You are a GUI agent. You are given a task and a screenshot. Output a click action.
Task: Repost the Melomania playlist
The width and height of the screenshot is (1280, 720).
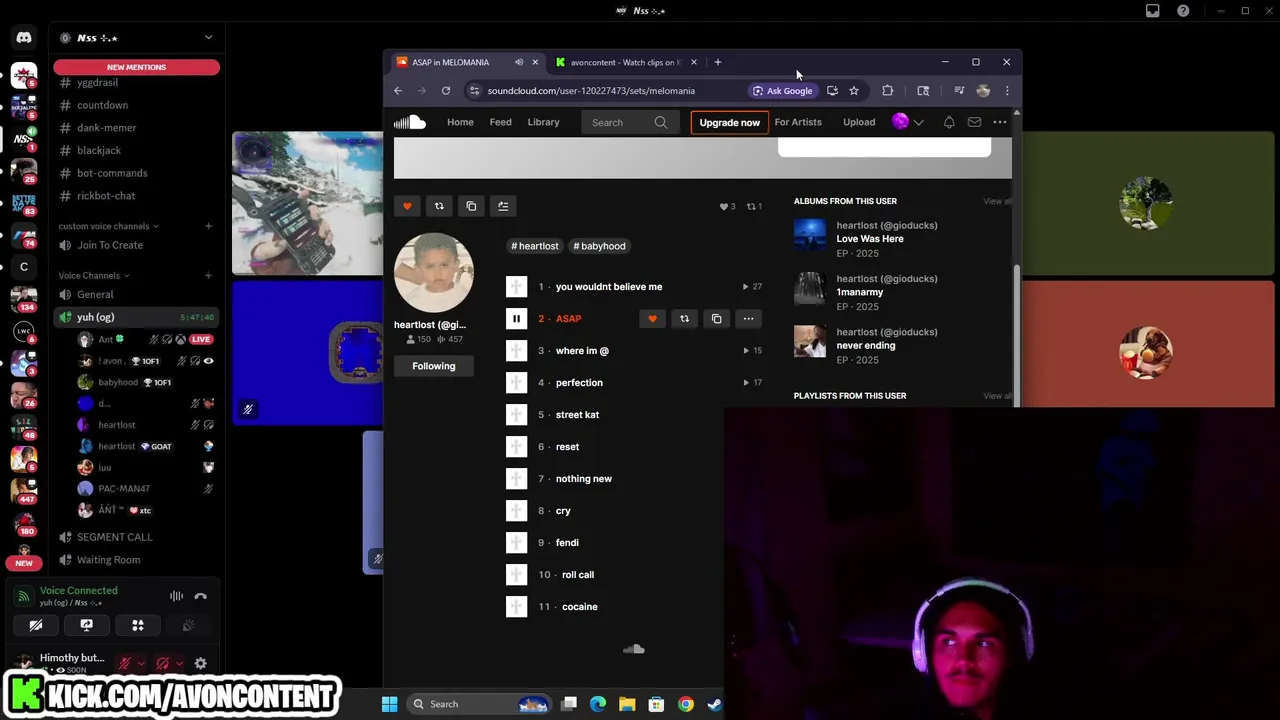(439, 206)
